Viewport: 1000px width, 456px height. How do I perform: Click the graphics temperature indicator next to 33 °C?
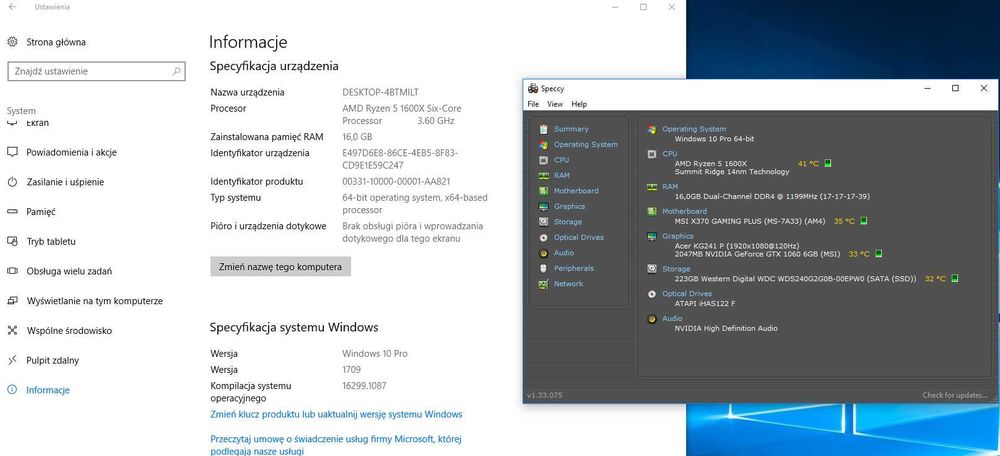coord(878,254)
